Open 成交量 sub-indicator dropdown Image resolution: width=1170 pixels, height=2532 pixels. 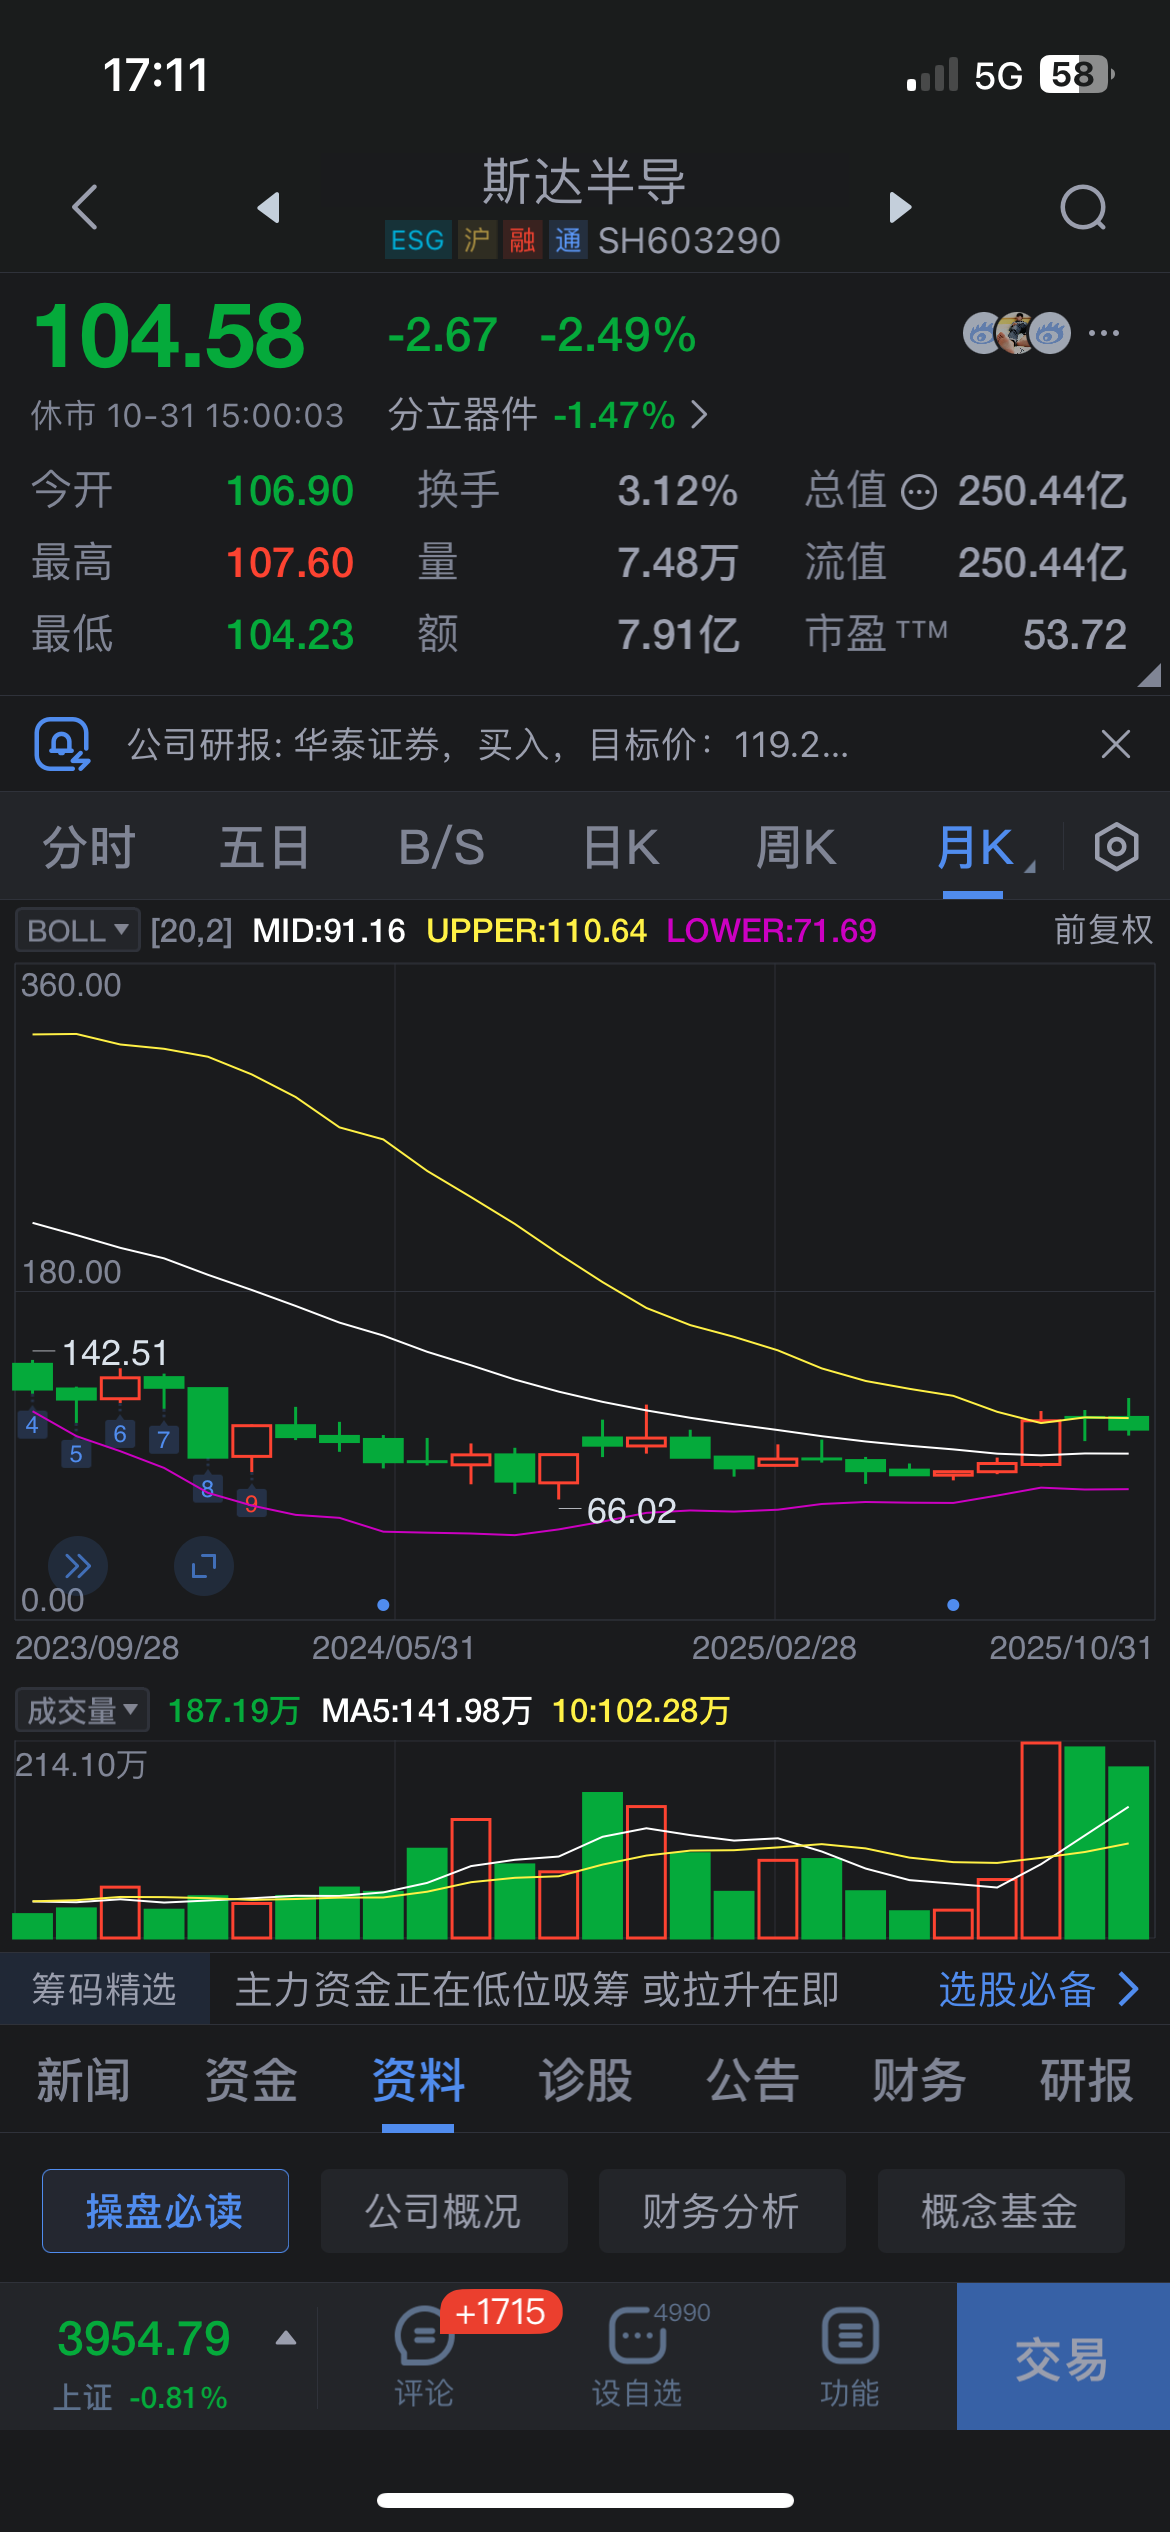(x=82, y=1710)
